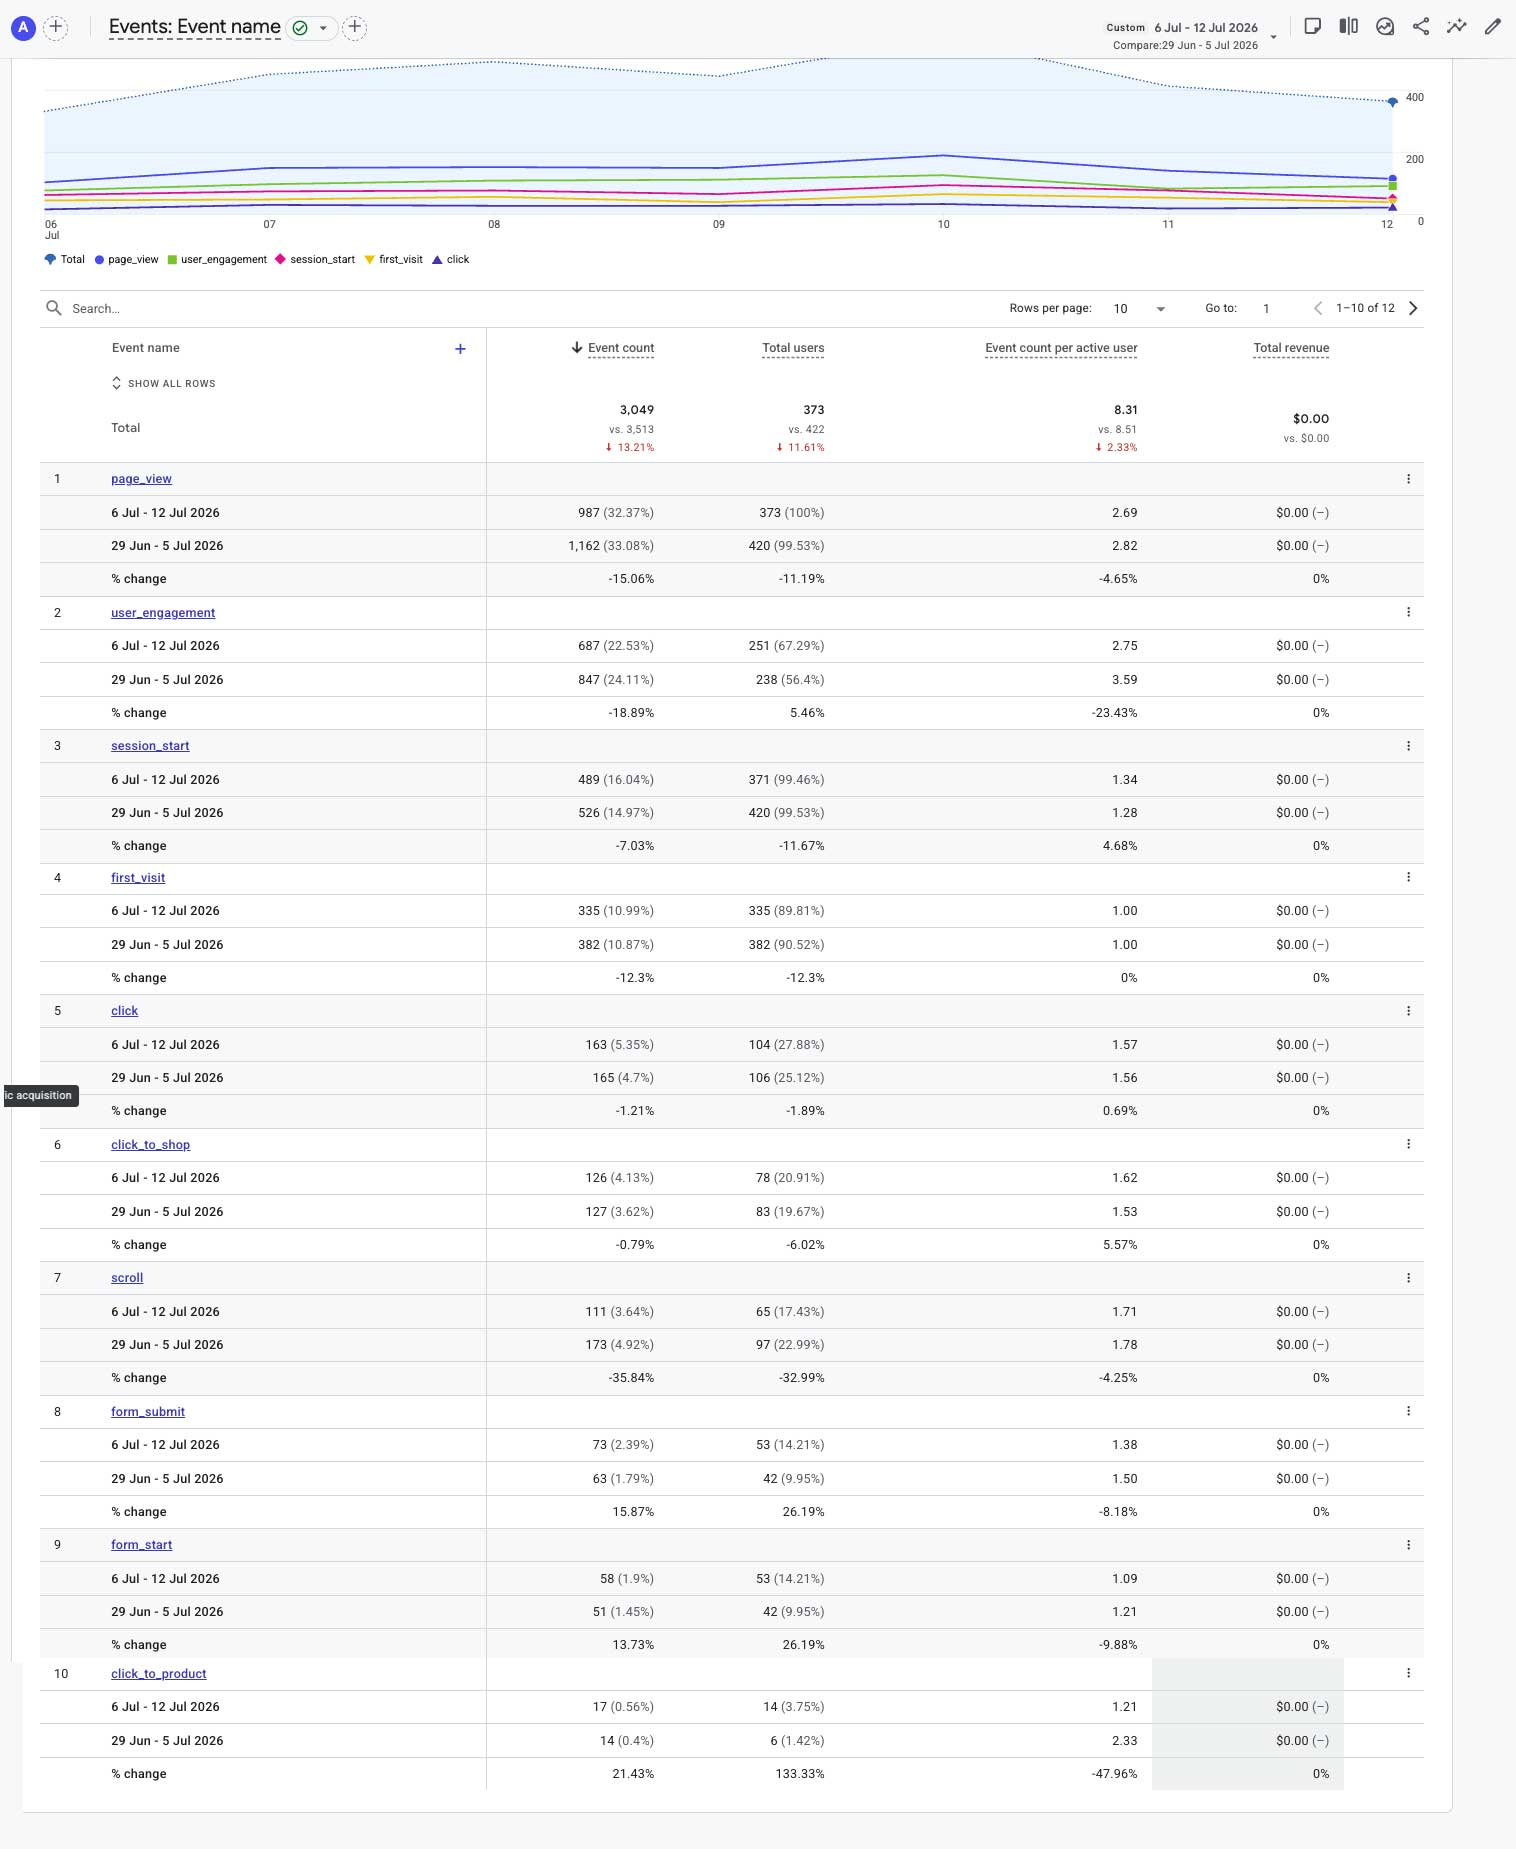The height and width of the screenshot is (1849, 1516).
Task: Open the three-dot menu for the scroll row
Action: 1408,1278
